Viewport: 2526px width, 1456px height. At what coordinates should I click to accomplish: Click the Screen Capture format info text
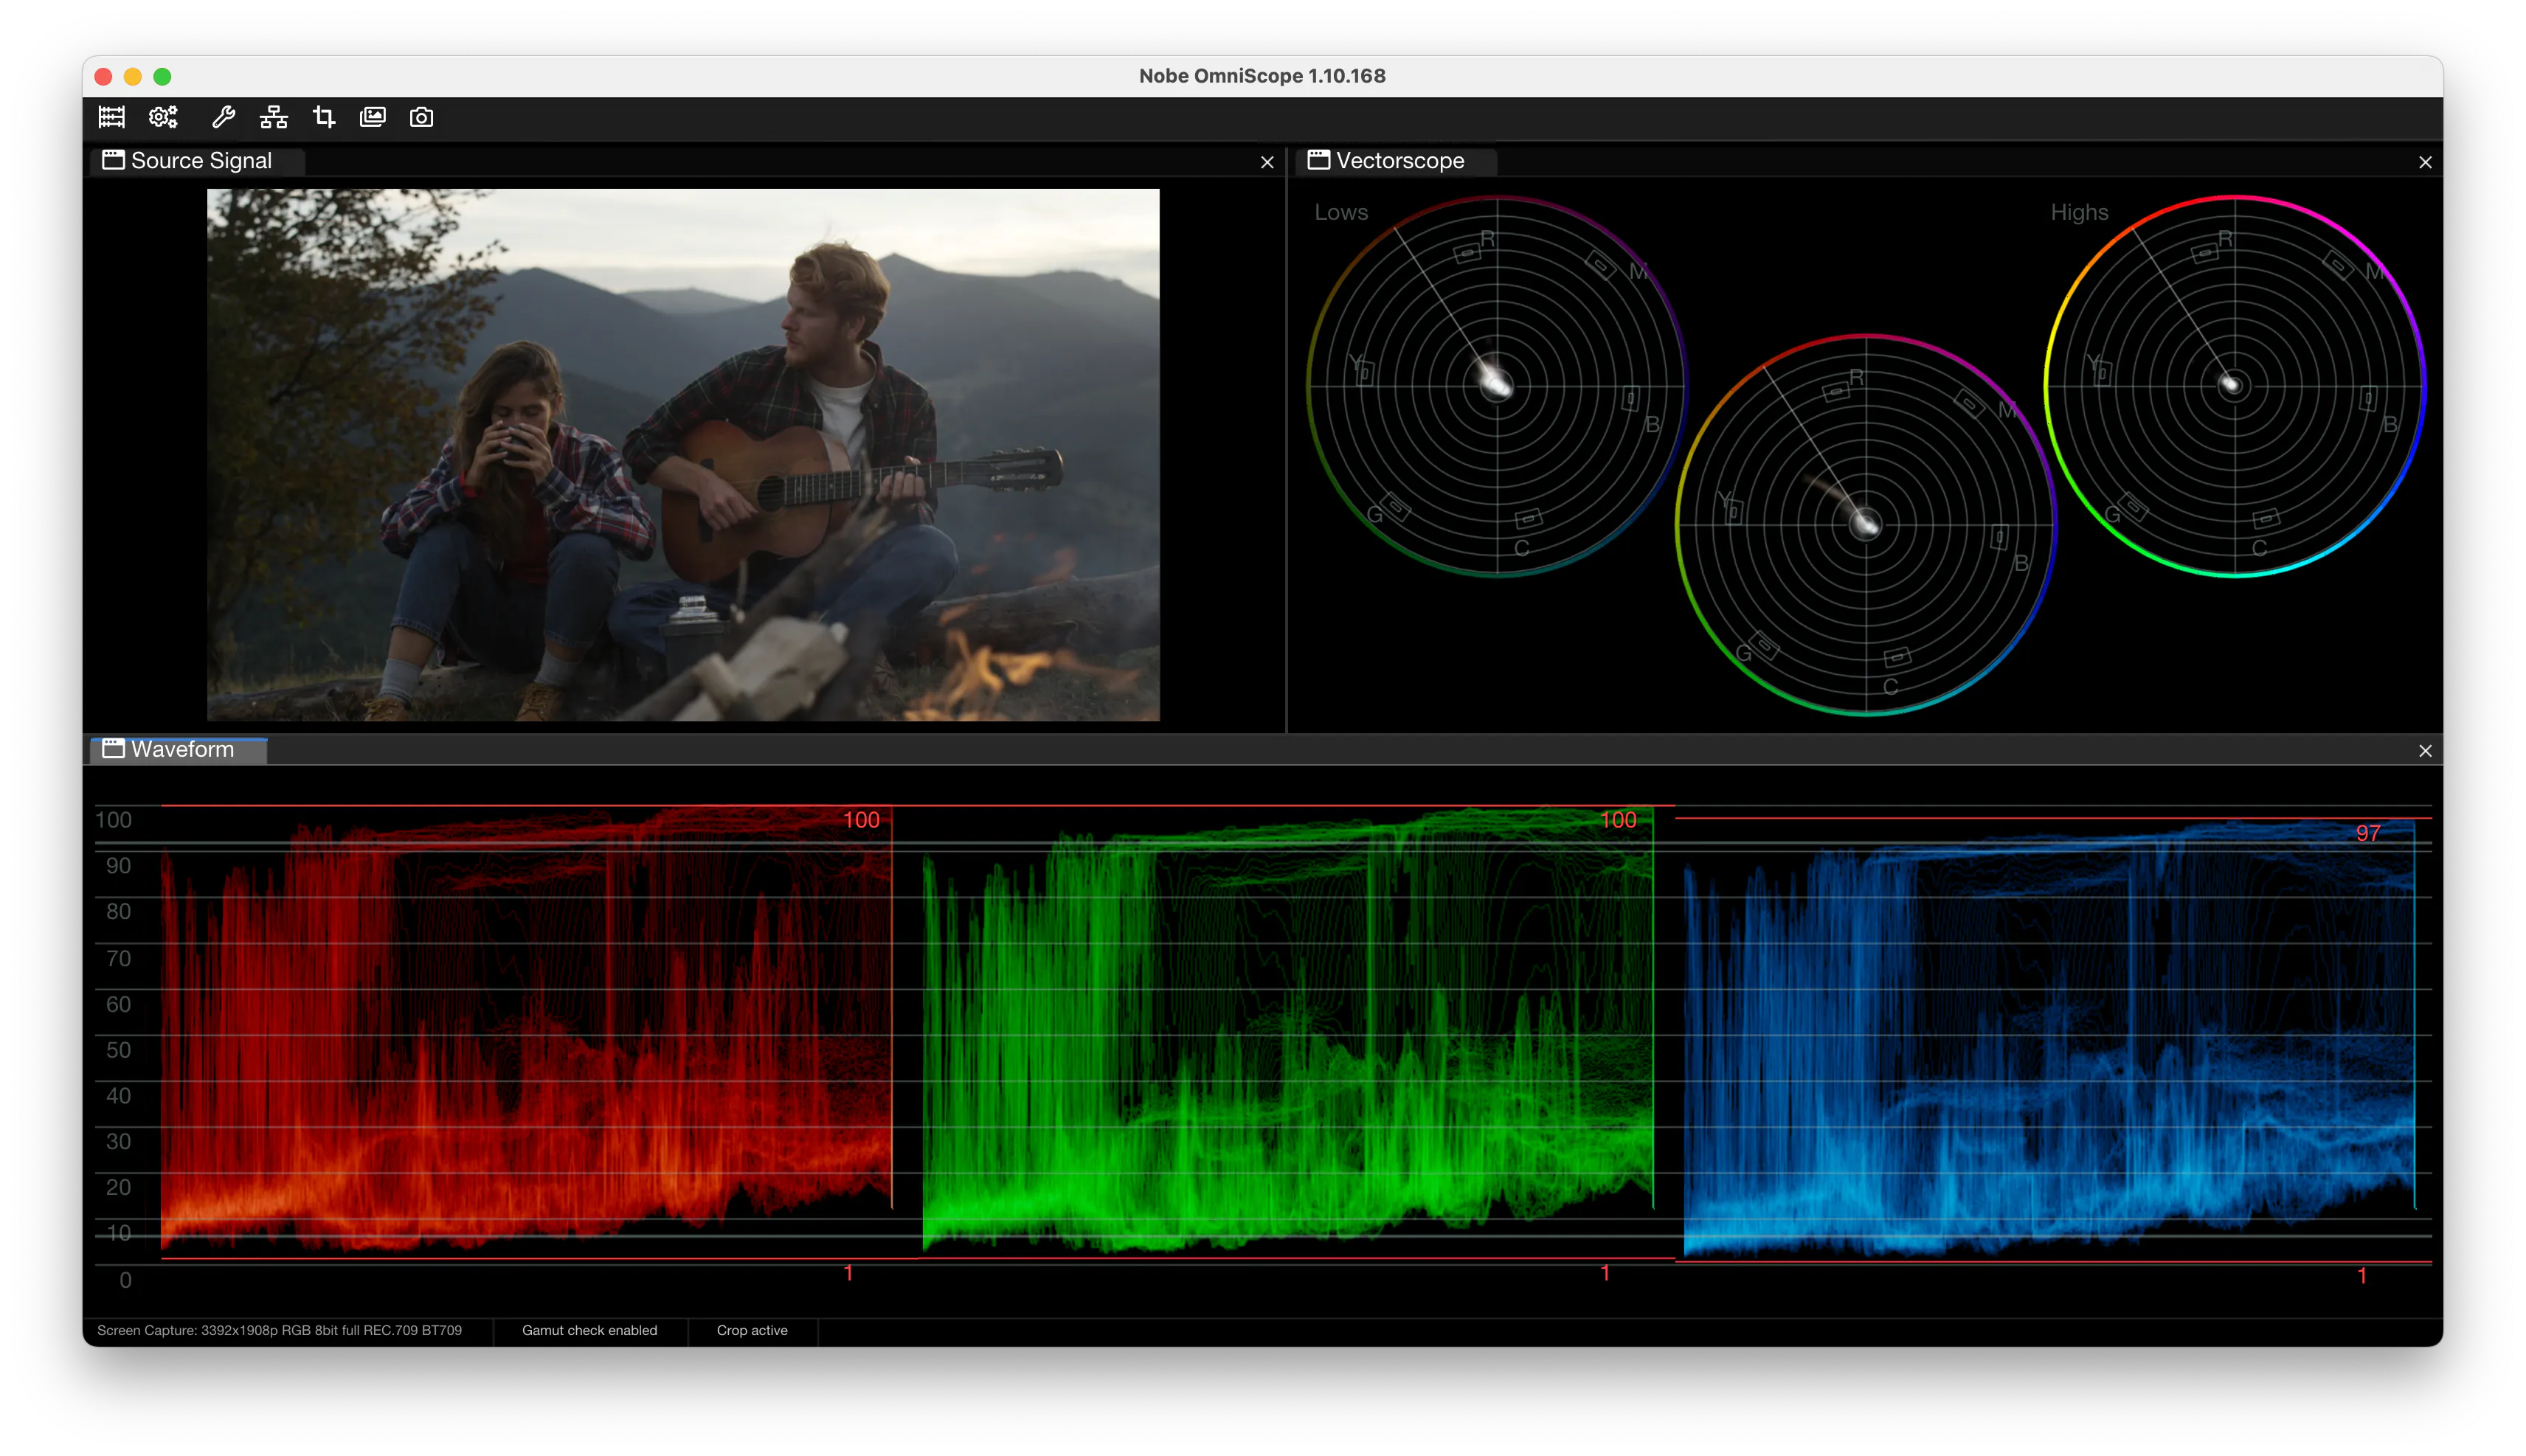279,1330
